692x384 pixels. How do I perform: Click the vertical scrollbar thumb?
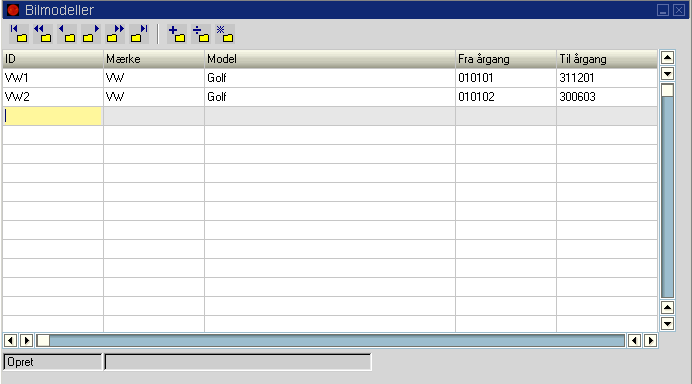(667, 90)
